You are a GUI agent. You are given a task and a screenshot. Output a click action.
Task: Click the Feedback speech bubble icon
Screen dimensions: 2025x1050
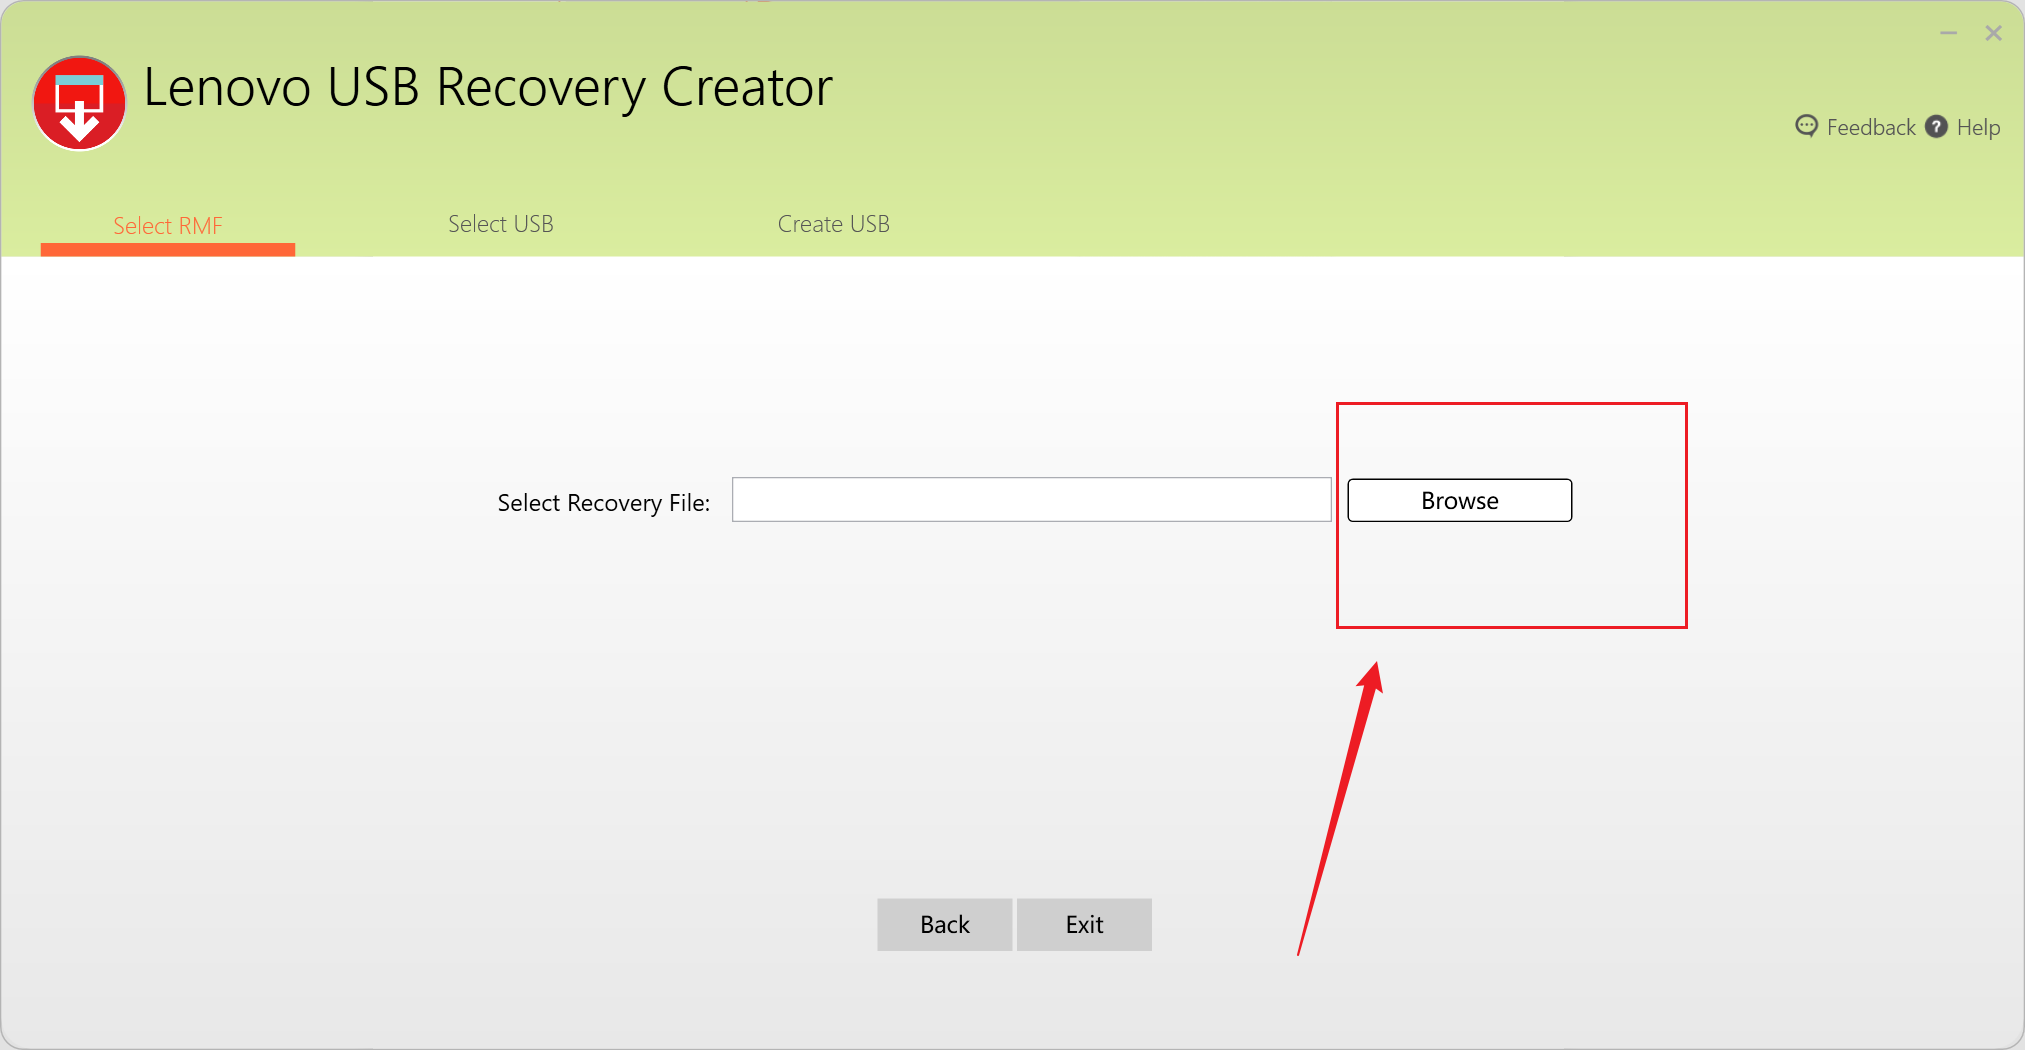(x=1806, y=126)
